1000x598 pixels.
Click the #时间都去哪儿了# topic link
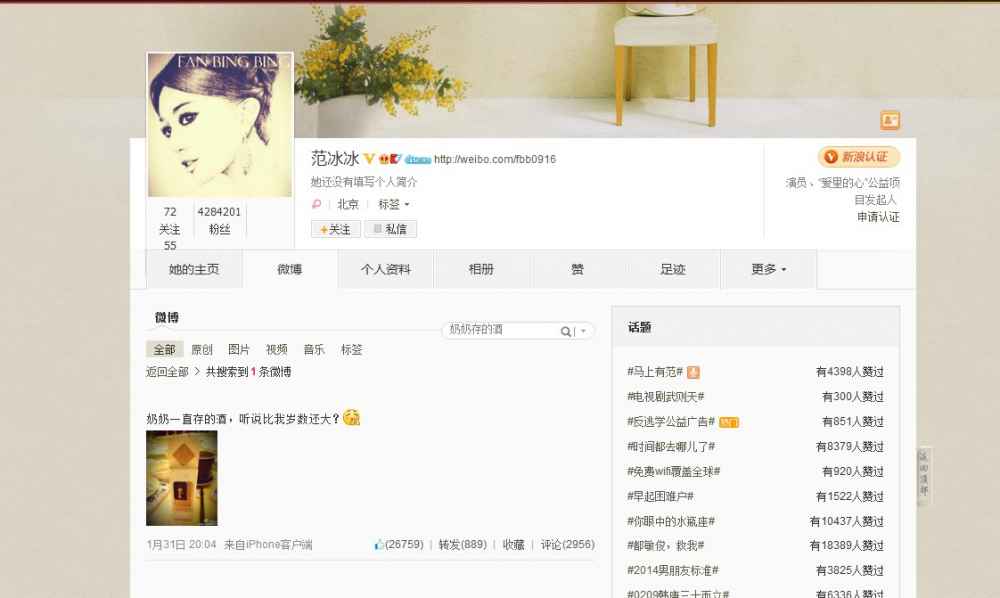[x=671, y=446]
